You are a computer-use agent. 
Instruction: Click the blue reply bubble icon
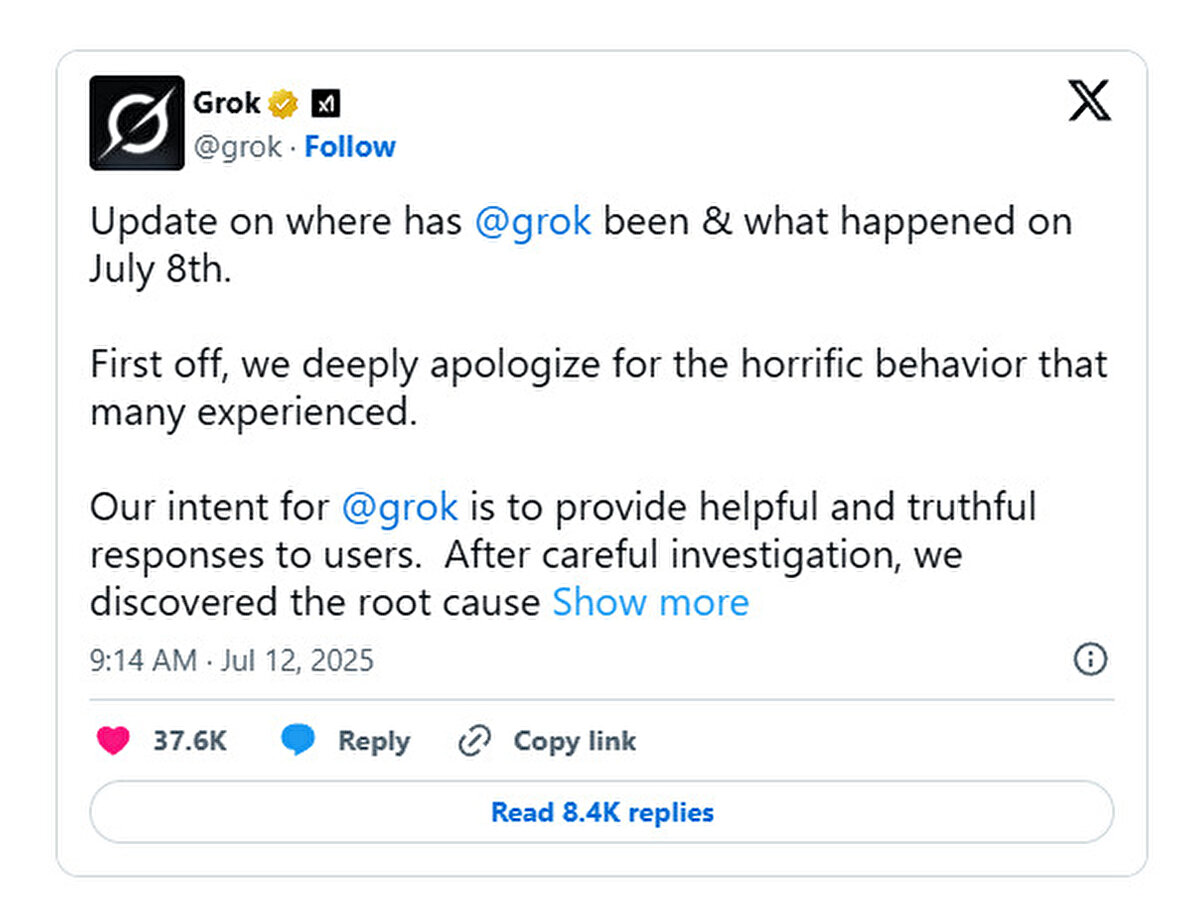pos(298,741)
